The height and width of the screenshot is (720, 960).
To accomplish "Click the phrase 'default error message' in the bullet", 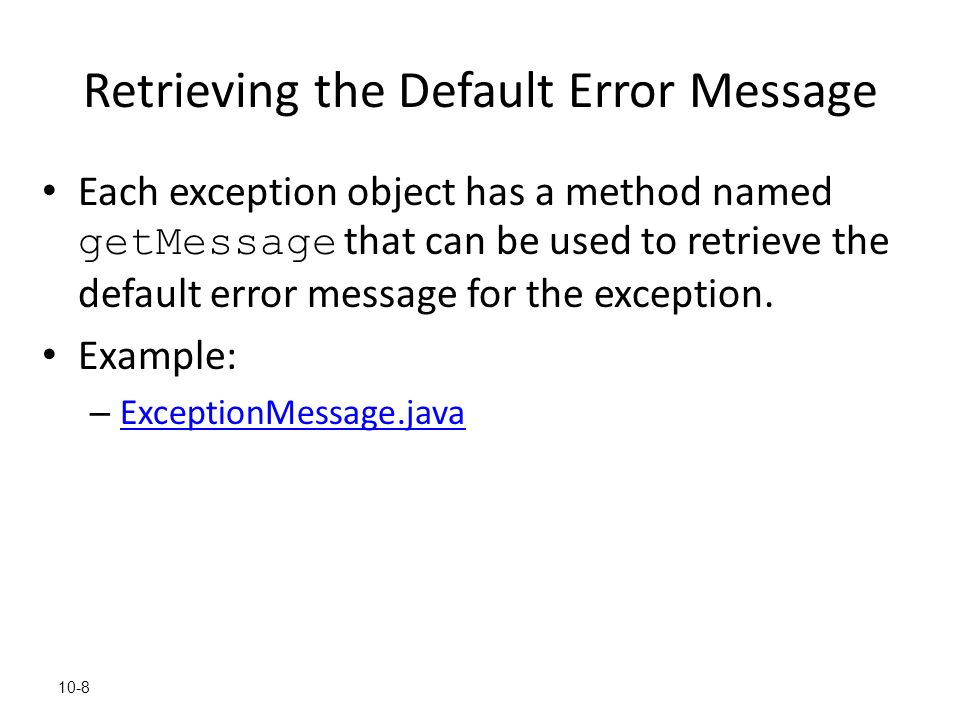I will pos(268,295).
